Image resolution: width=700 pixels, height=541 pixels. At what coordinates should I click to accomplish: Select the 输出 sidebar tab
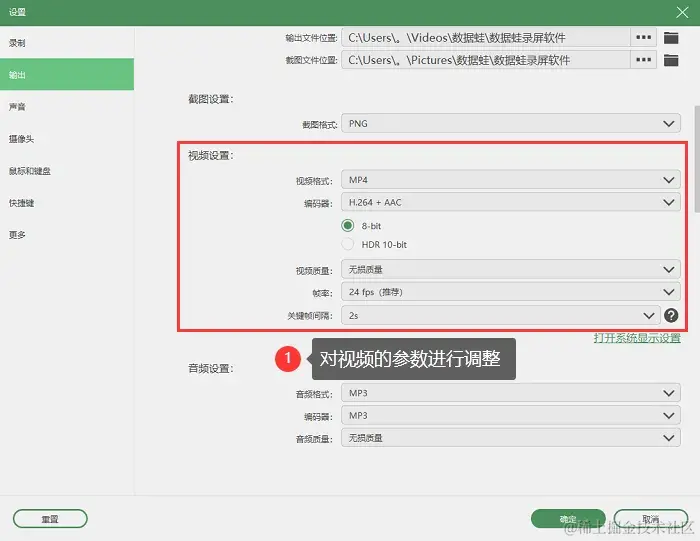[67, 75]
